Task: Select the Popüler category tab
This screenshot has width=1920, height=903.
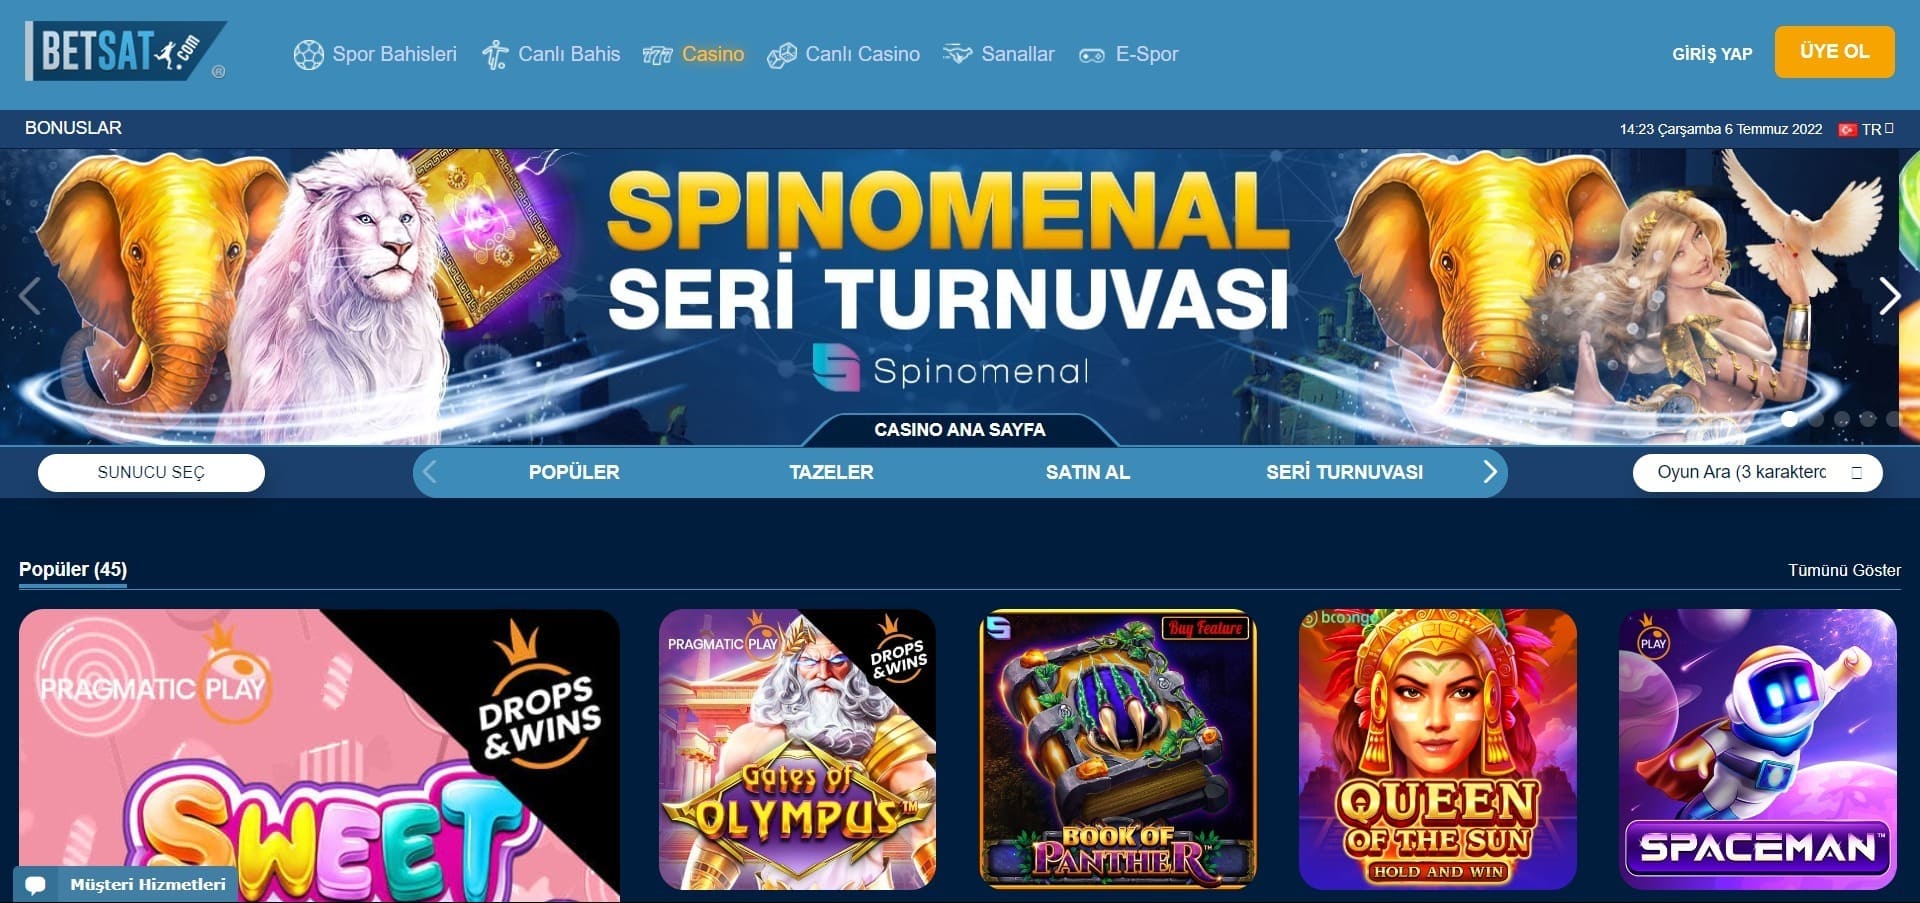Action: tap(574, 472)
